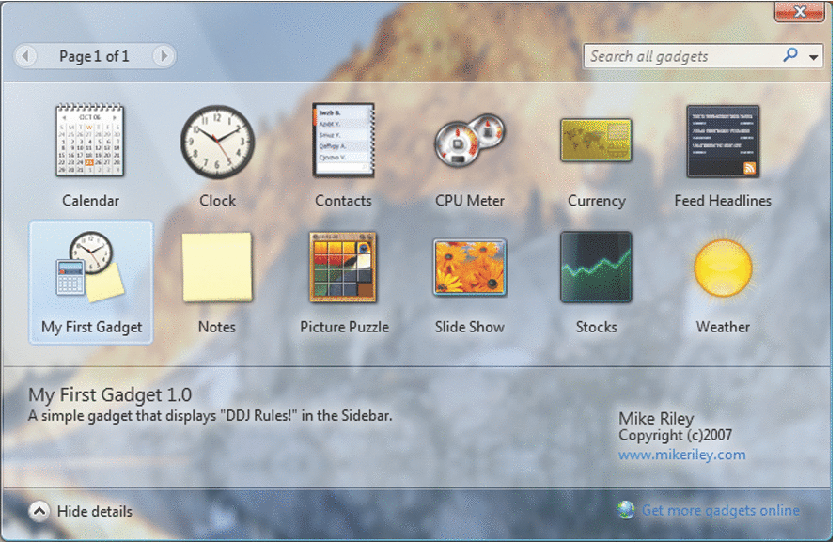Select the Calendar gadget icon
This screenshot has width=833, height=542.
90,141
